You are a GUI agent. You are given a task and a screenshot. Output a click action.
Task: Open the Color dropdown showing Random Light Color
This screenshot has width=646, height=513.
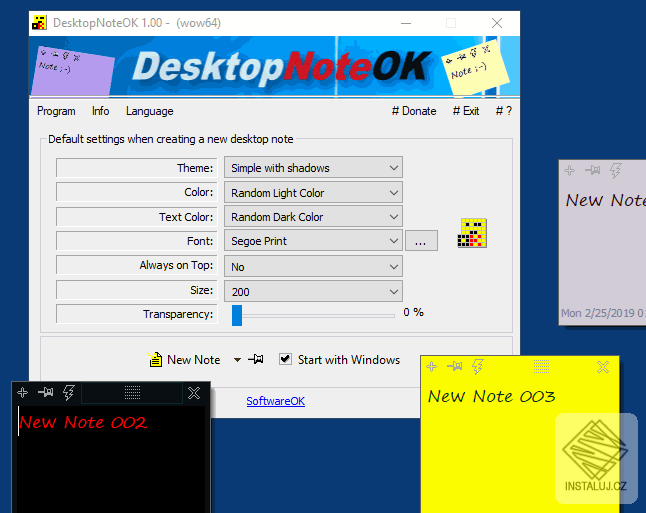coord(313,192)
